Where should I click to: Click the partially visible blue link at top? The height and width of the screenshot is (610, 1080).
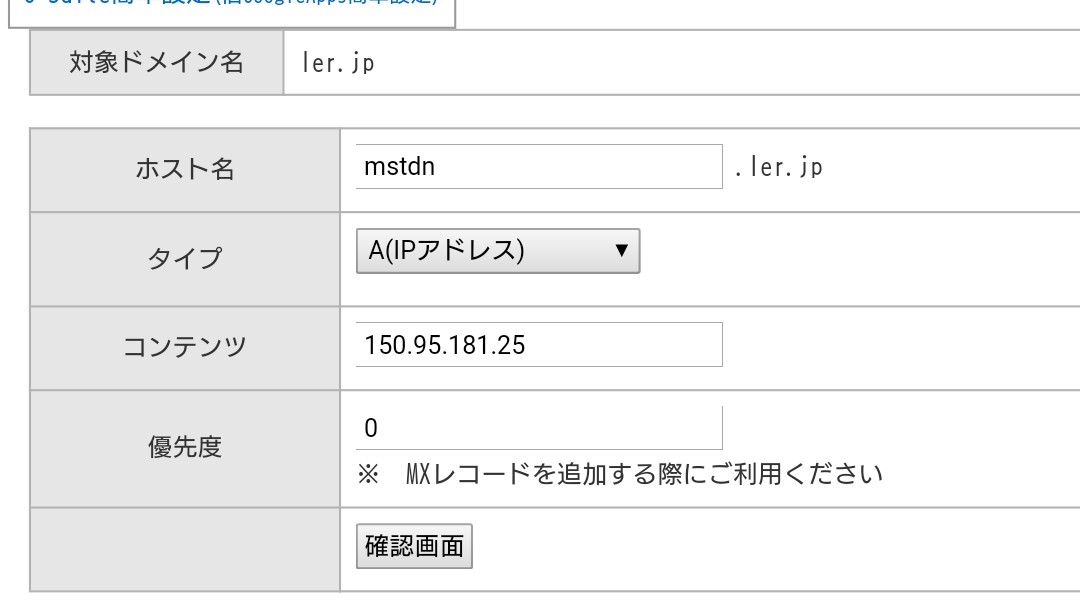point(230,5)
